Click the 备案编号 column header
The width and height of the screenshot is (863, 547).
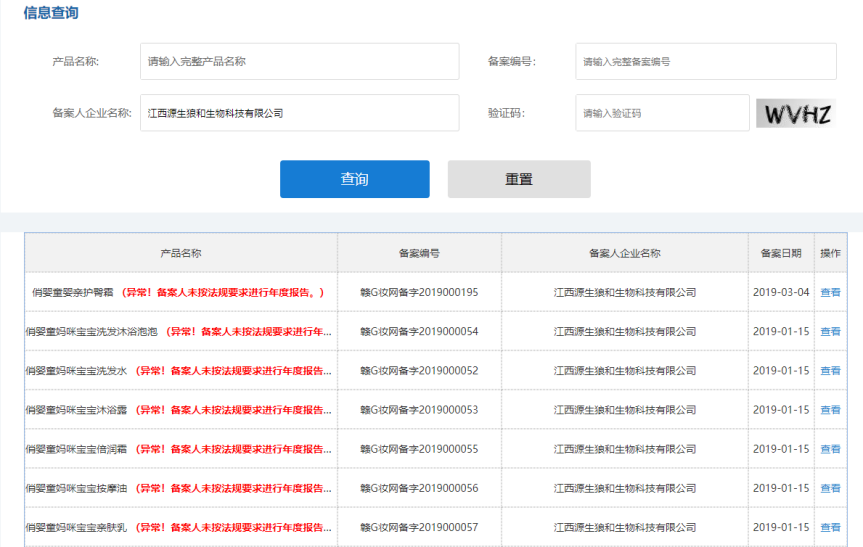(x=419, y=253)
